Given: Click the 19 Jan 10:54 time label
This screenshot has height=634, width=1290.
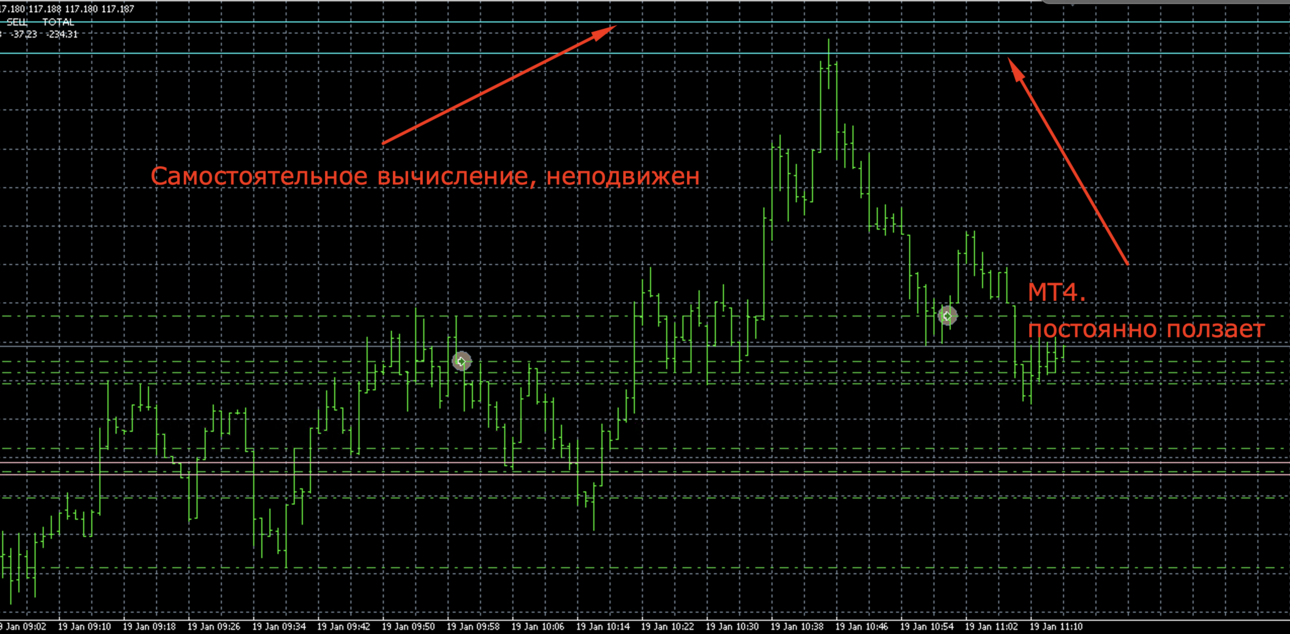Looking at the screenshot, I should [x=929, y=627].
